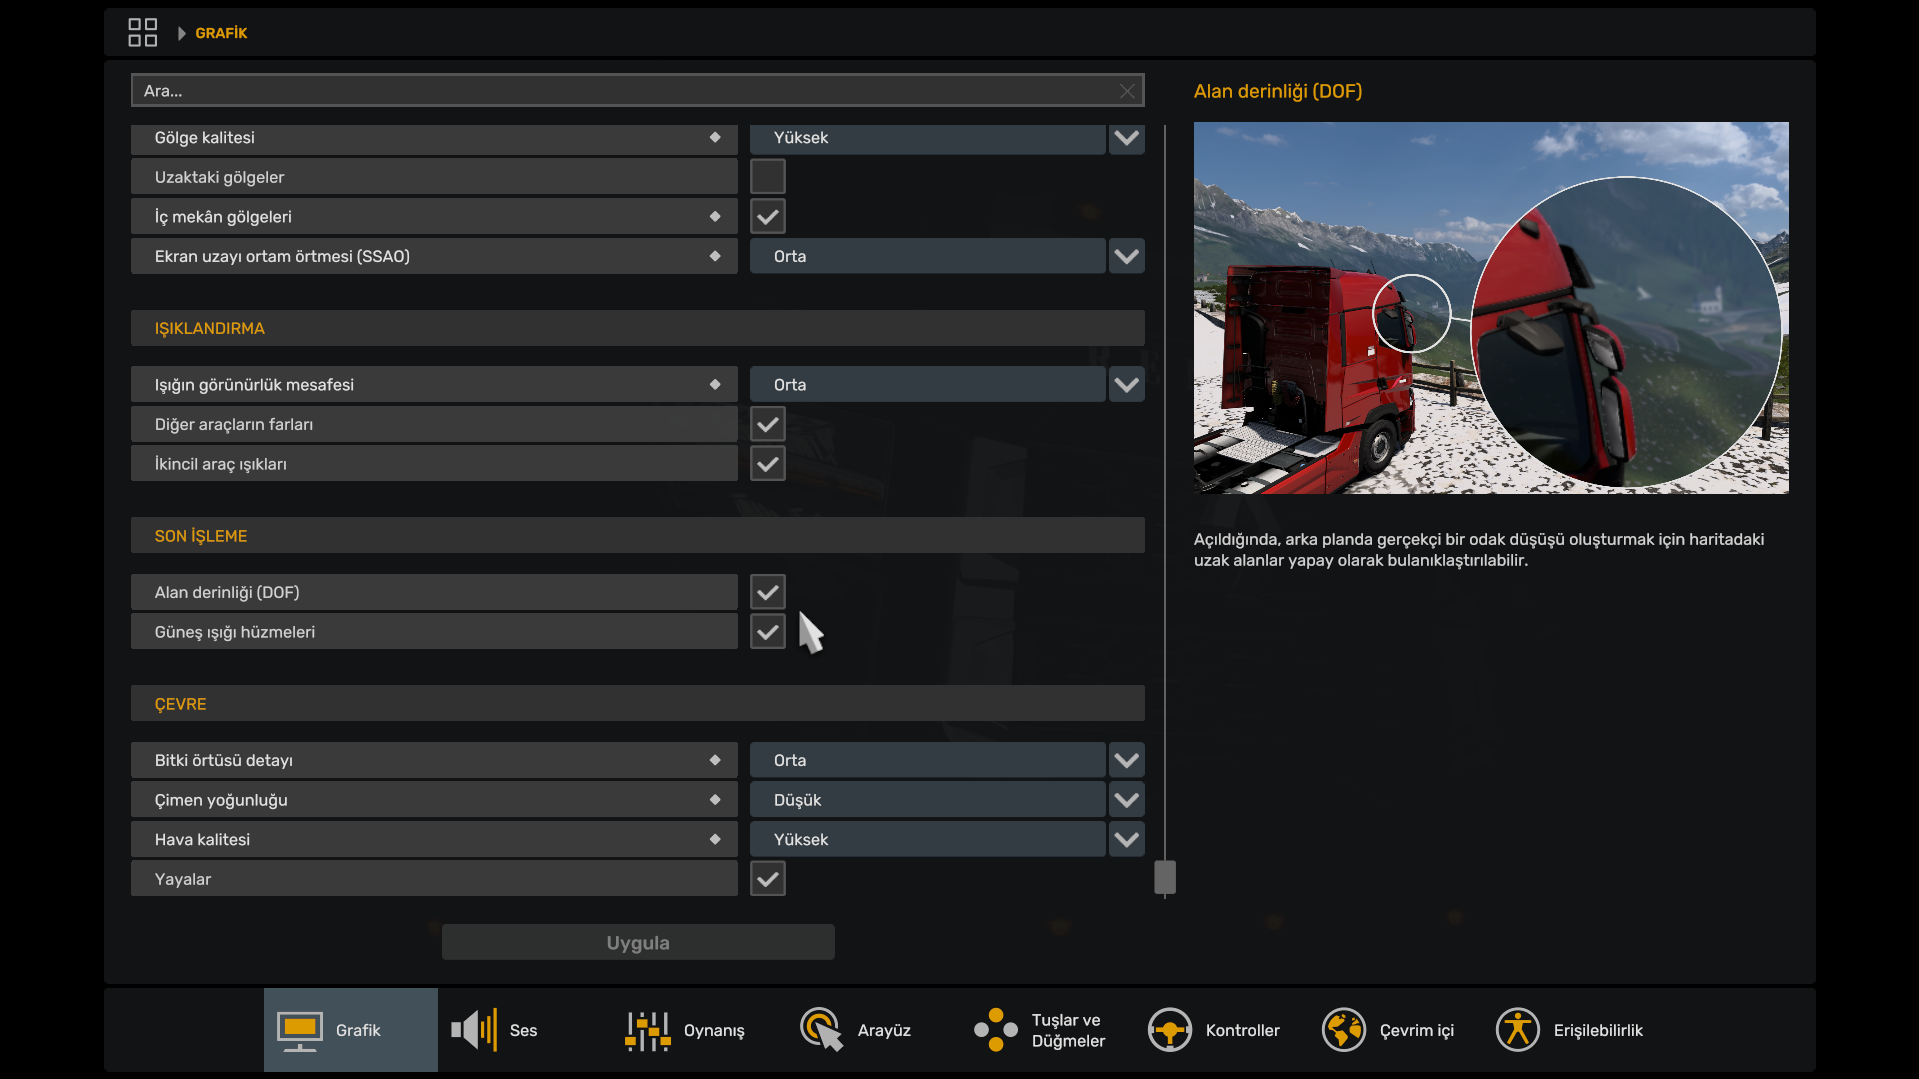Click the Erişilebilirlik accessibility icon
The height and width of the screenshot is (1079, 1919).
coord(1518,1030)
